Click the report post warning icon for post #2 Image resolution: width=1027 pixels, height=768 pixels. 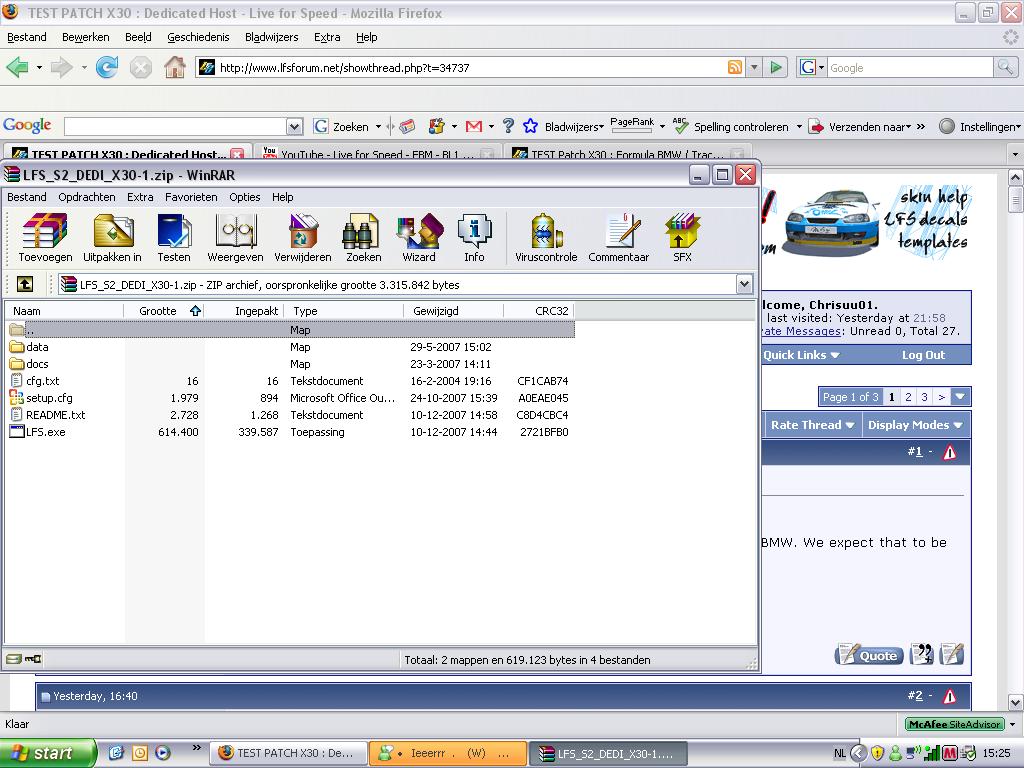coord(949,697)
